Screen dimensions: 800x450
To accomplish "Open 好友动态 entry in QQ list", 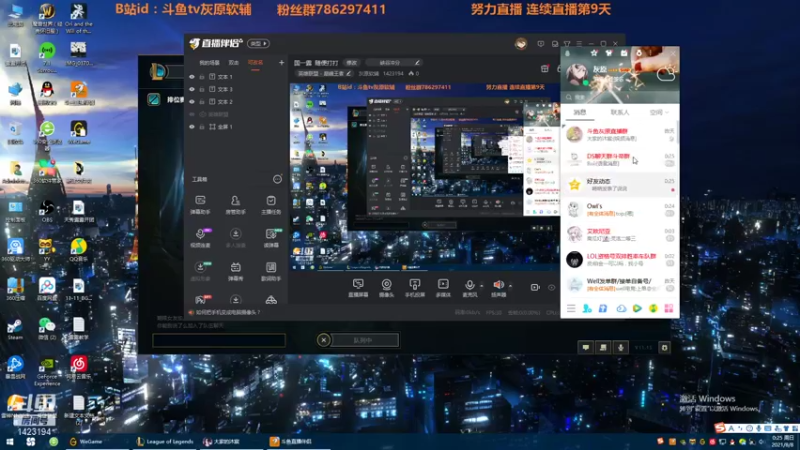I will [619, 184].
